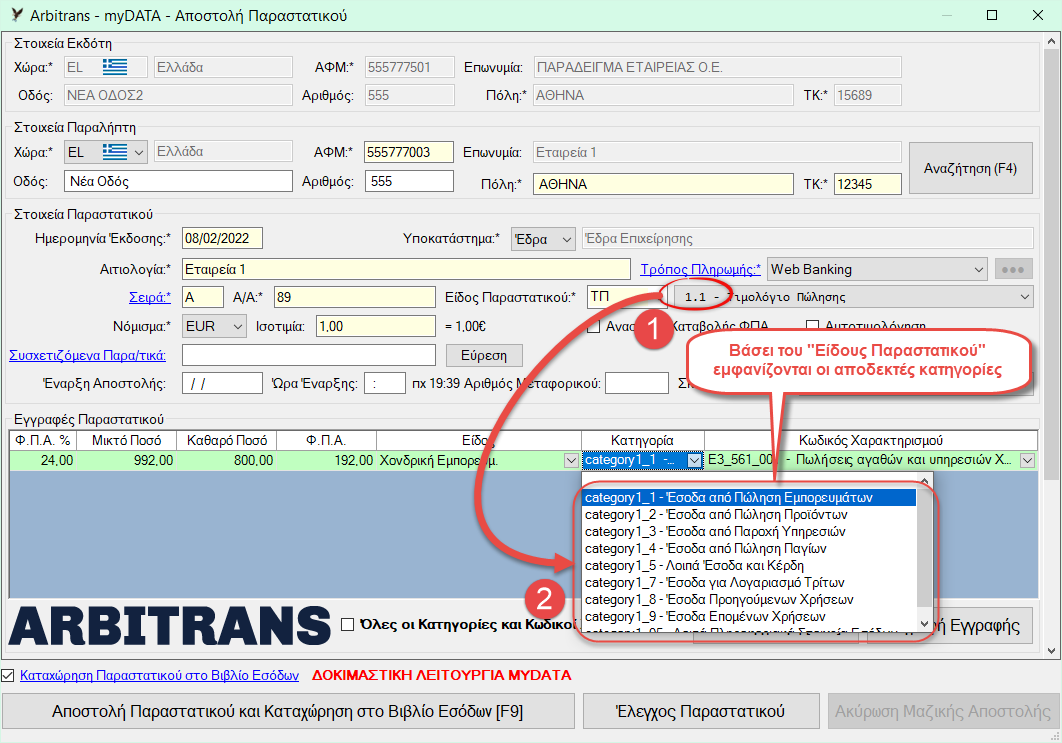Image resolution: width=1062 pixels, height=743 pixels.
Task: Expand the Τρόπος Πληρωμής Web Banking combo box
Action: pyautogui.click(x=979, y=269)
